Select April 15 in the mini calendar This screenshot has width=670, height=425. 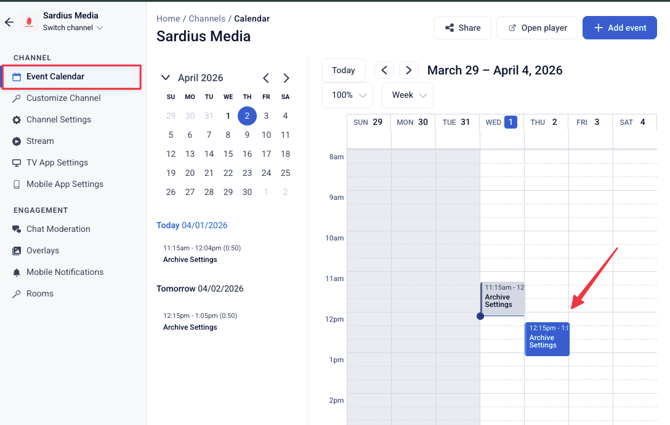click(228, 153)
